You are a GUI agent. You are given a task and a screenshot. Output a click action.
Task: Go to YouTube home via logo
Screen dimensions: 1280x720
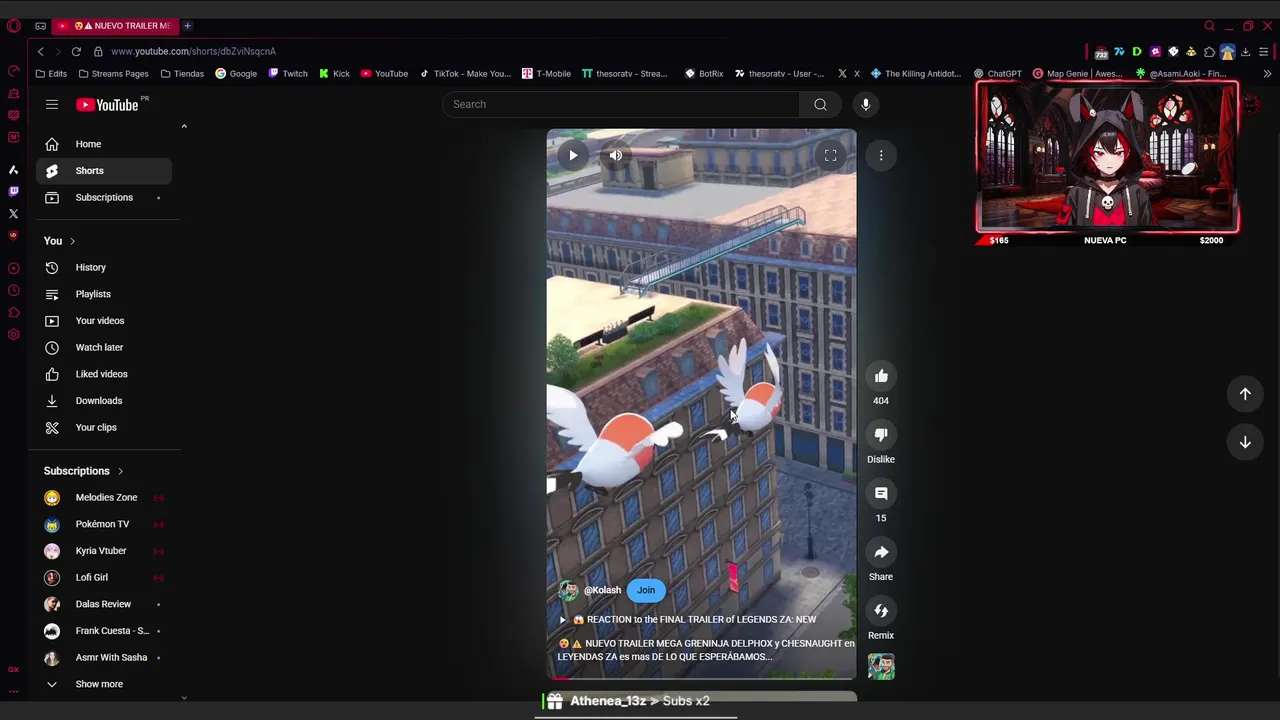coord(108,104)
